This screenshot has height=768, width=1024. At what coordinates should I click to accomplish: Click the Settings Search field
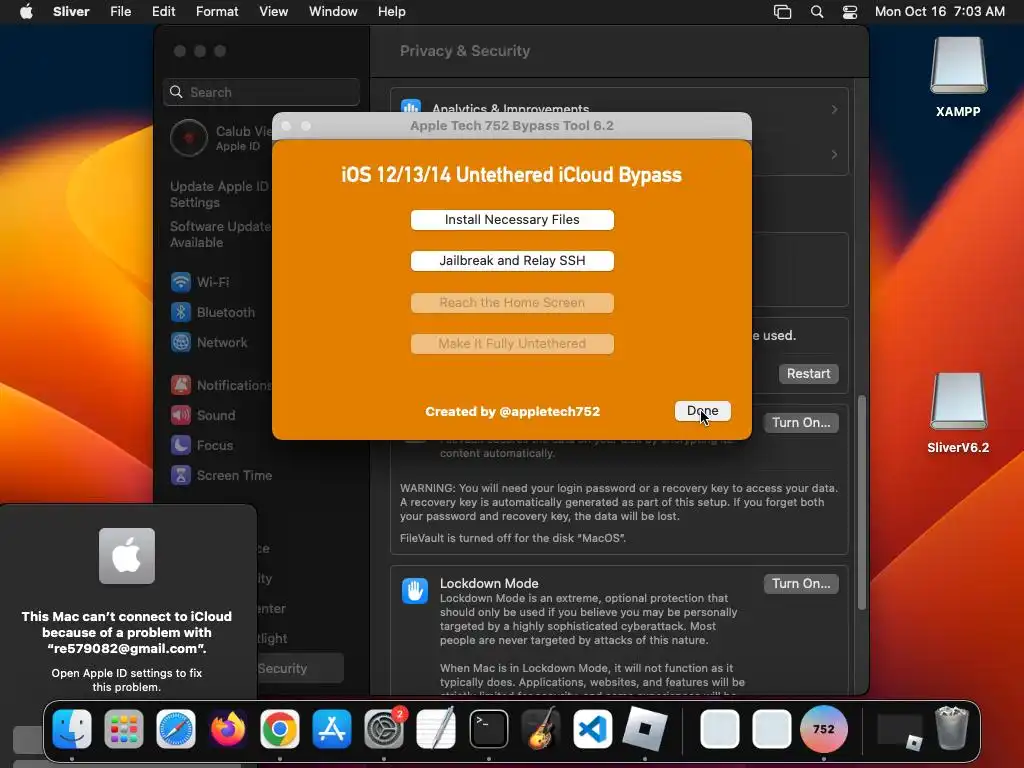[261, 92]
